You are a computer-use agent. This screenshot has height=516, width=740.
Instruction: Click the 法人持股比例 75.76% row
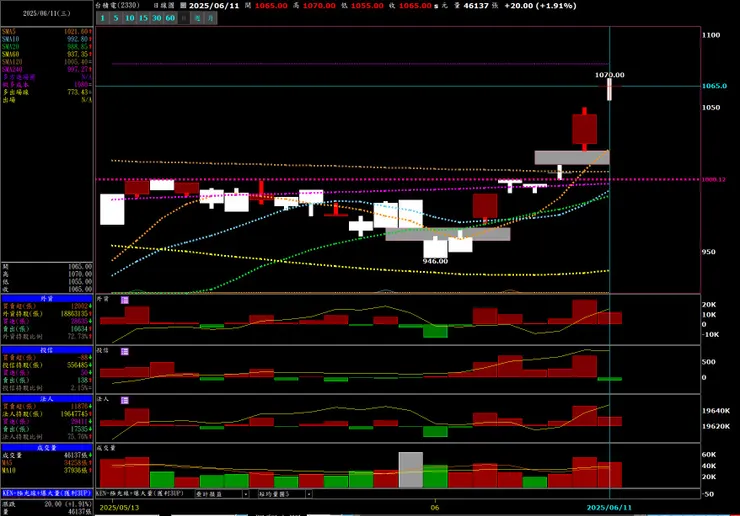coord(47,437)
